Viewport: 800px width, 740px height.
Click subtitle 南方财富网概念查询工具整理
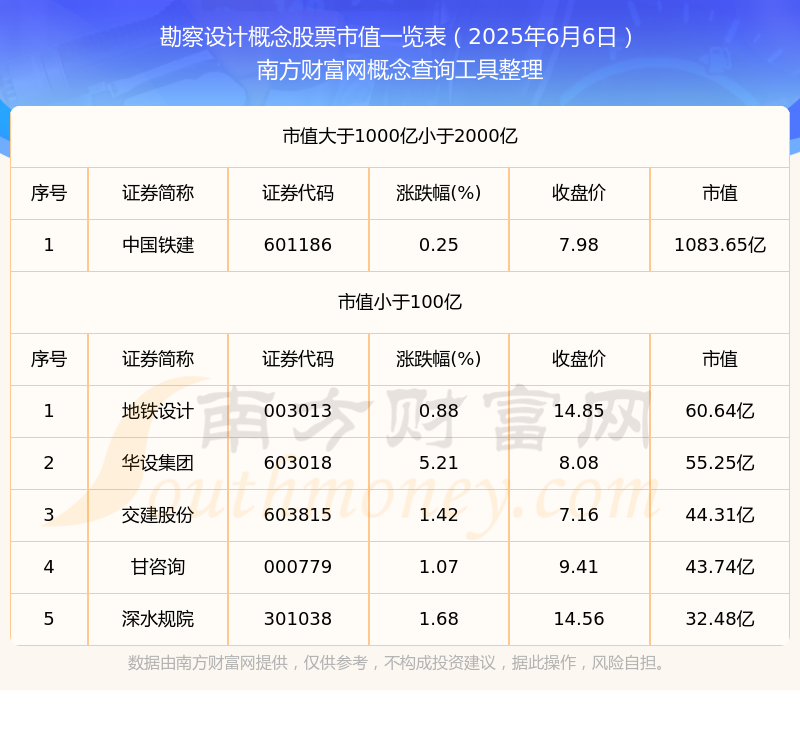tap(400, 70)
